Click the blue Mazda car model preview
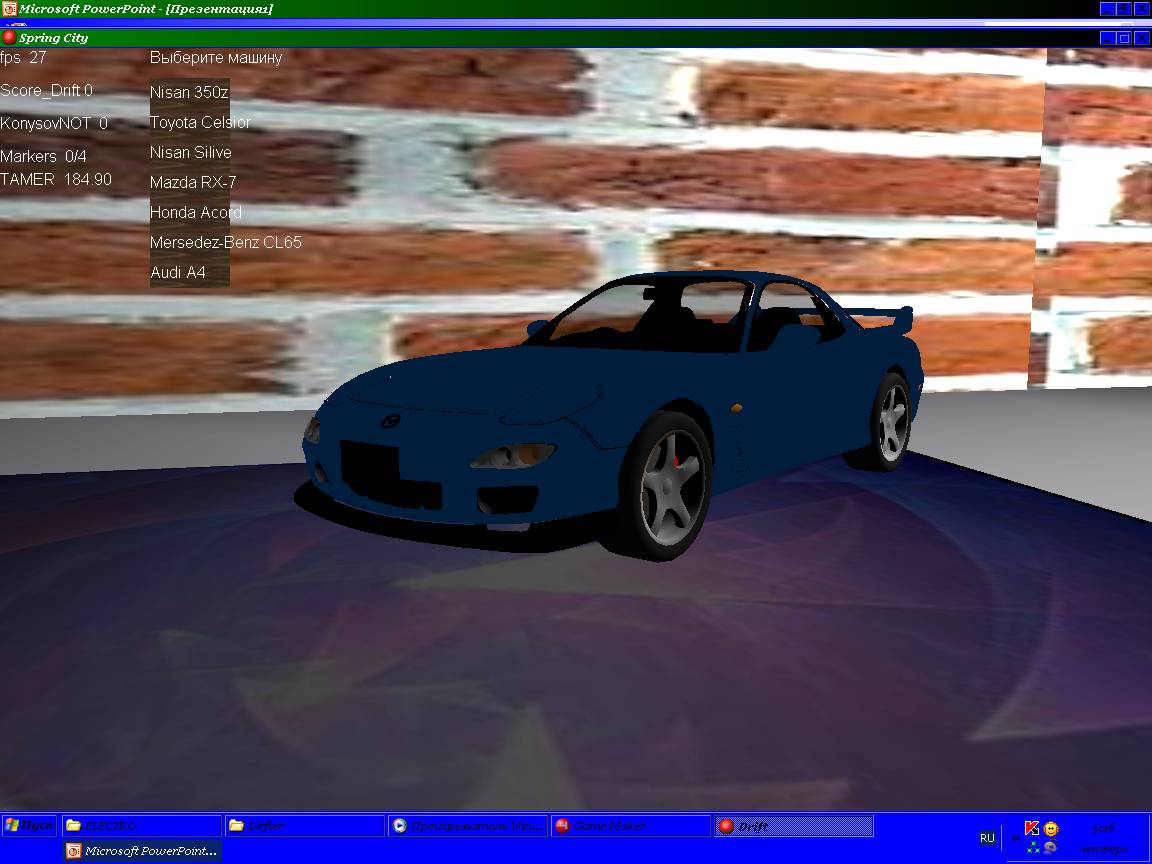The image size is (1152, 864). [x=610, y=415]
